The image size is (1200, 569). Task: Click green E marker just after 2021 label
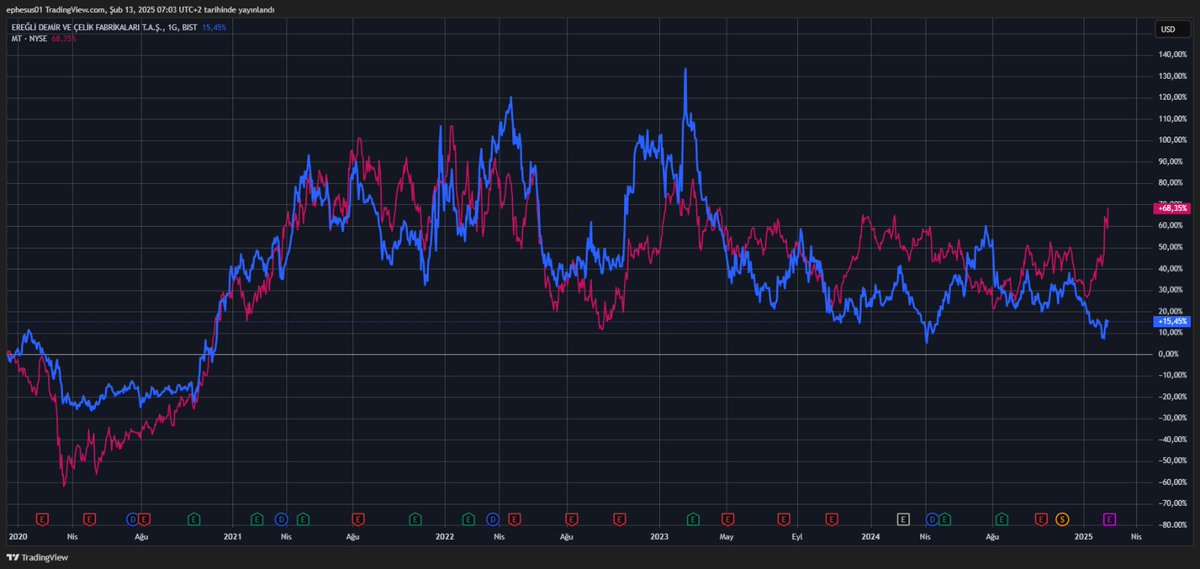point(256,519)
